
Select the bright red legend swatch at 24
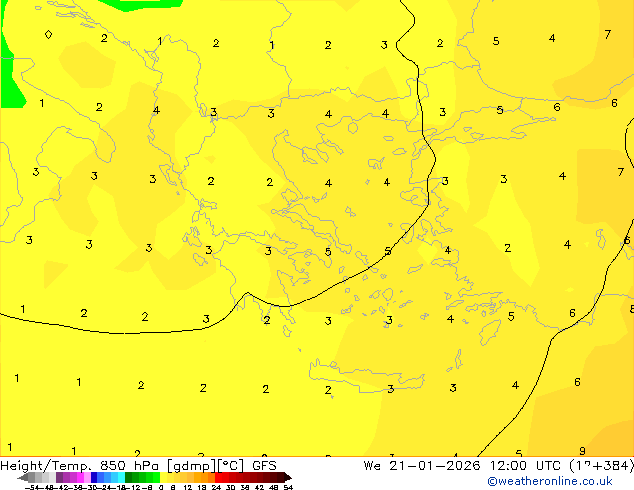(x=218, y=477)
